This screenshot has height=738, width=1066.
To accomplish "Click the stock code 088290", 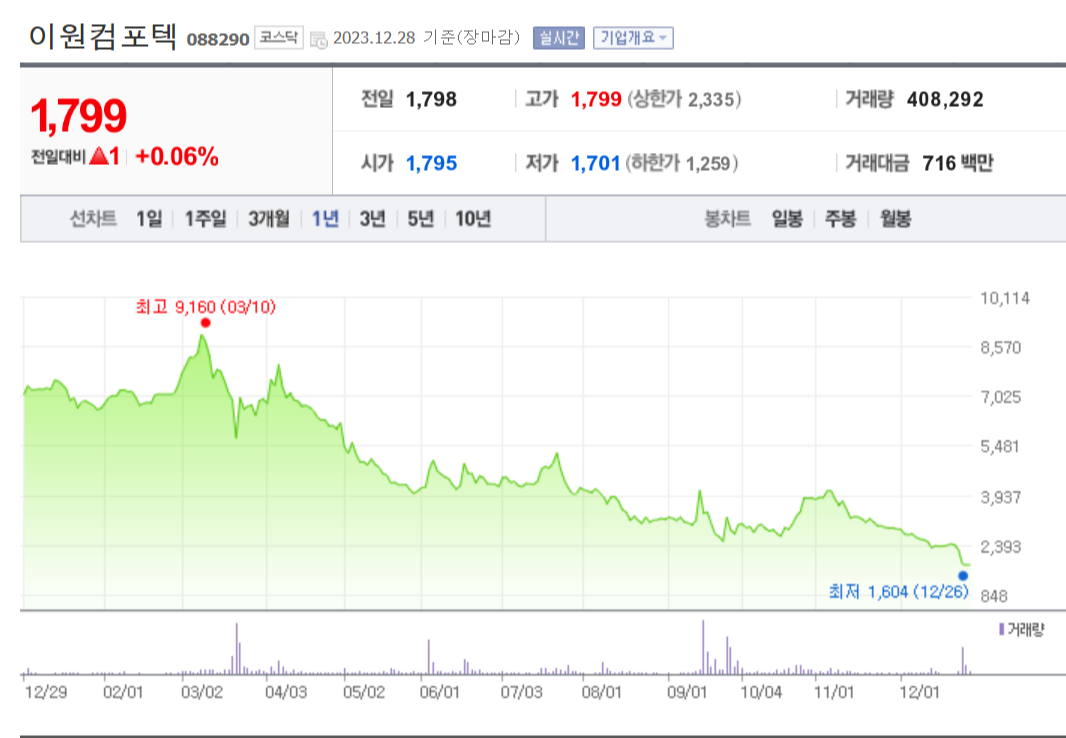I will click(218, 39).
